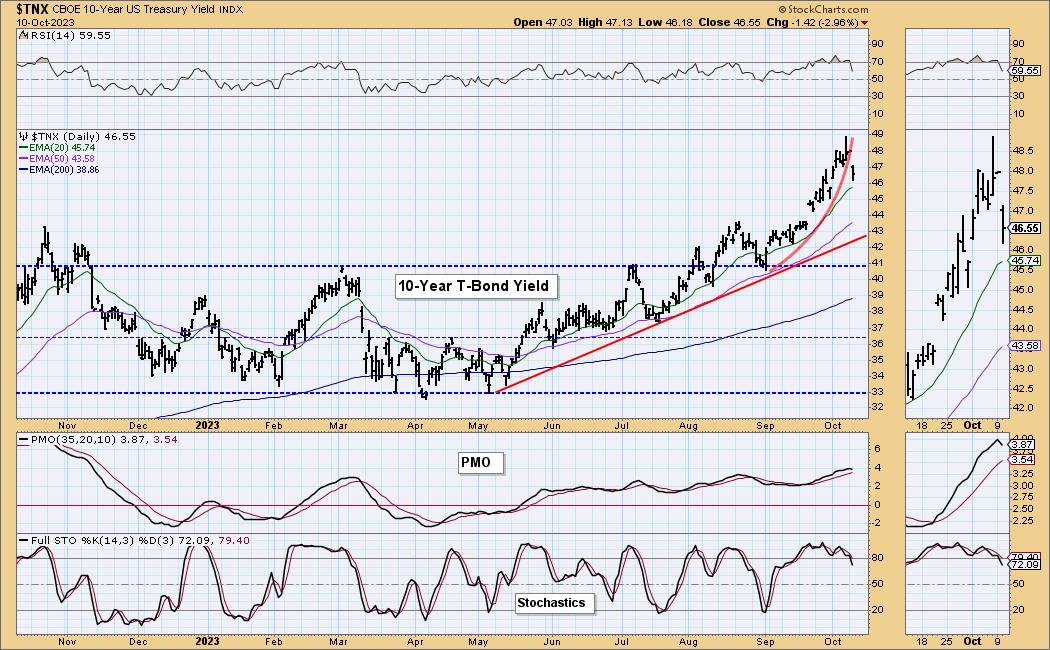This screenshot has height=650, width=1050.
Task: Click the bar-chart icon before '$TNX (Daily)'
Action: [23, 136]
